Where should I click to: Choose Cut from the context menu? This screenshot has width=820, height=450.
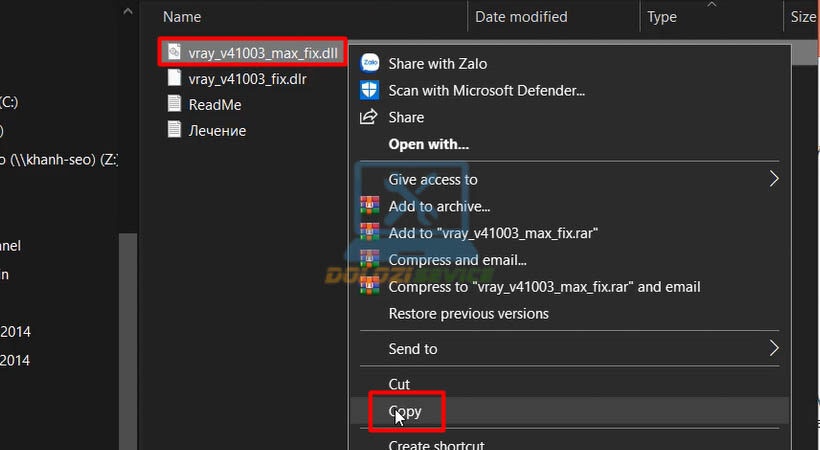coord(399,384)
